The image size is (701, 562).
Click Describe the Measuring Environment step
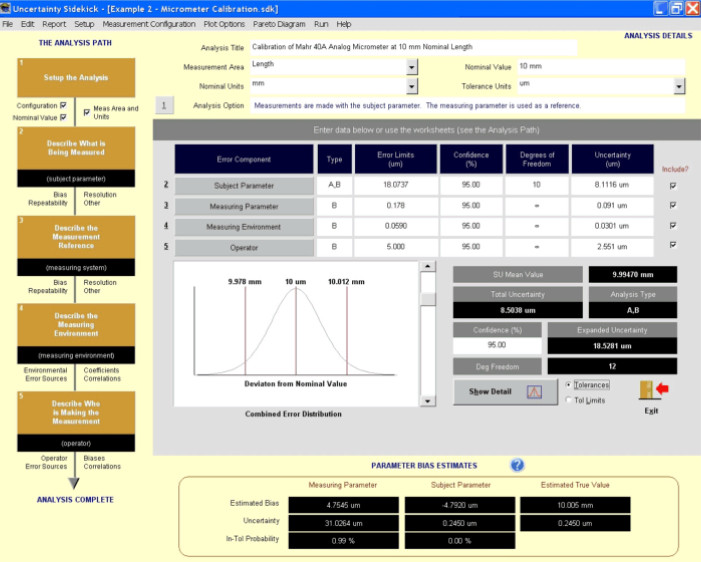(x=76, y=325)
